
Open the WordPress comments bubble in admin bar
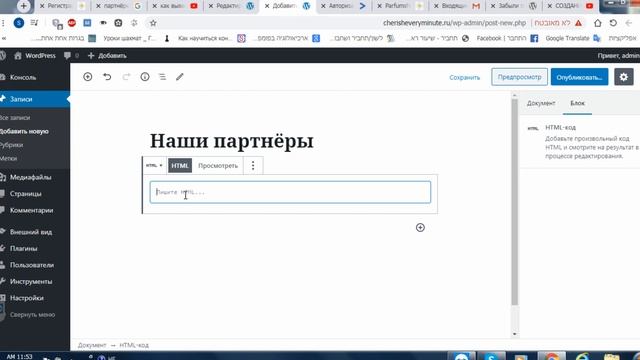(67, 56)
